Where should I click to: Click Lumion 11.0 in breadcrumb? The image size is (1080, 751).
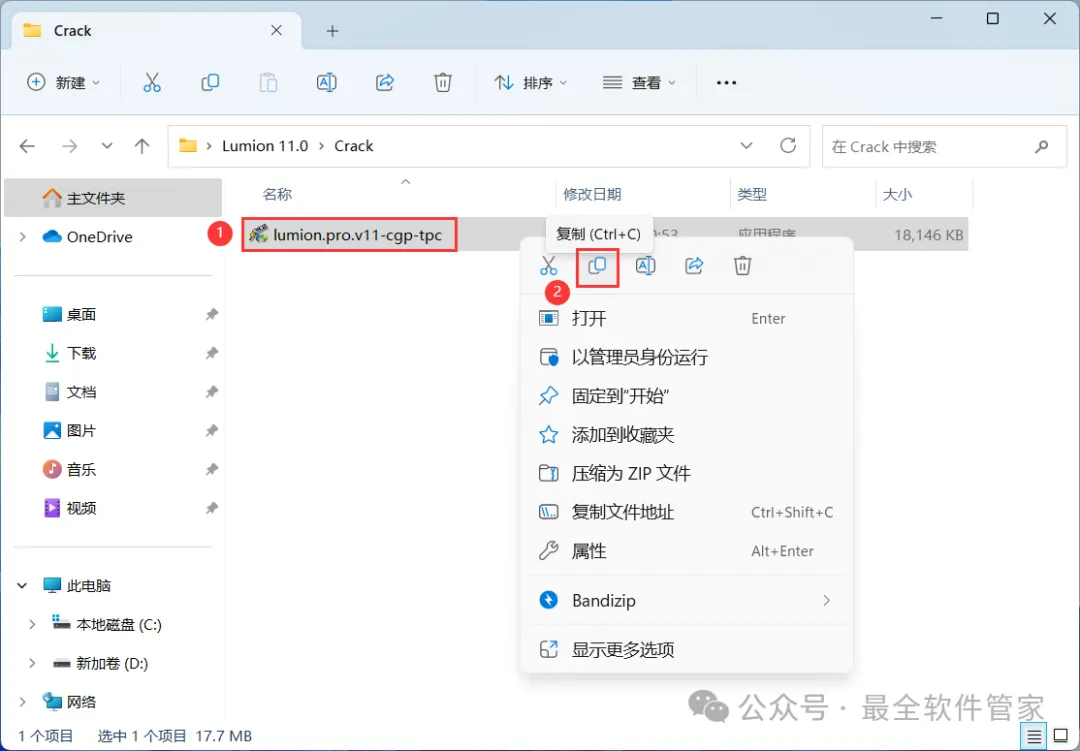[x=264, y=146]
